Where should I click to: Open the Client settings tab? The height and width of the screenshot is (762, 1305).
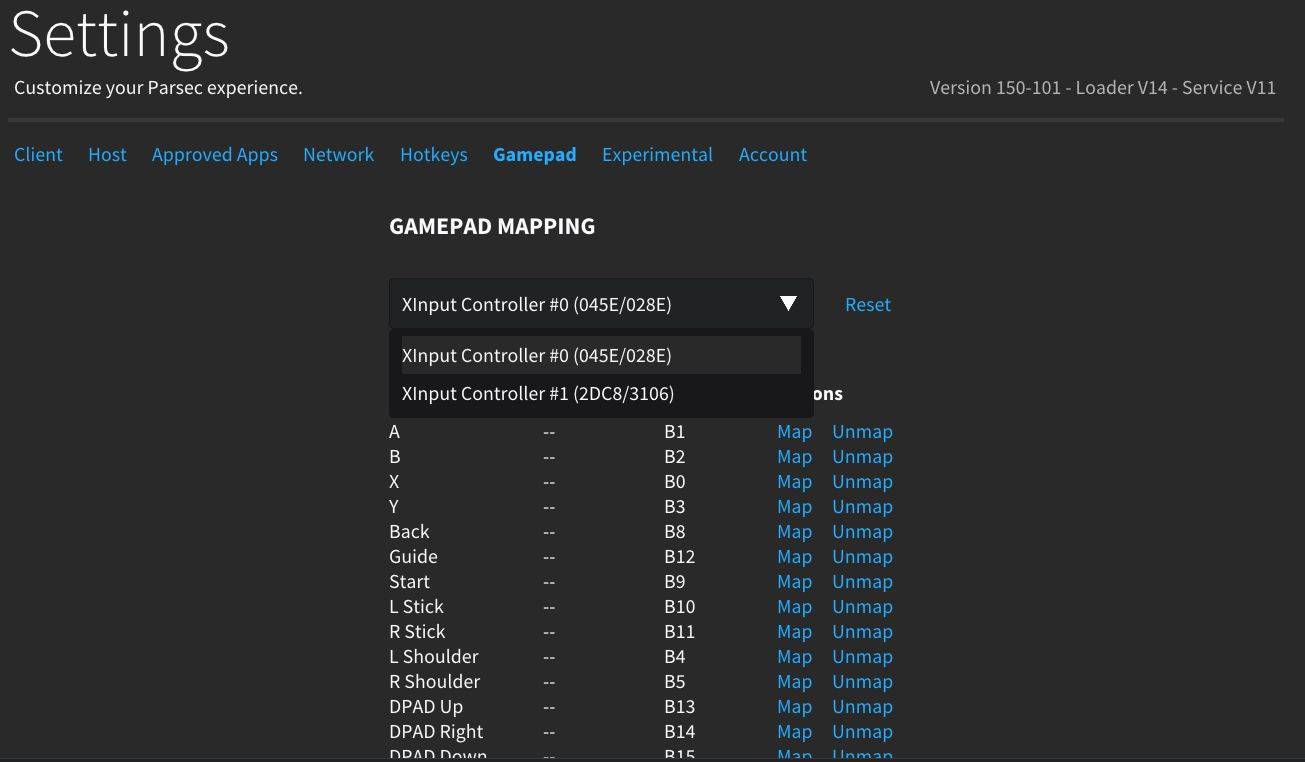tap(38, 155)
